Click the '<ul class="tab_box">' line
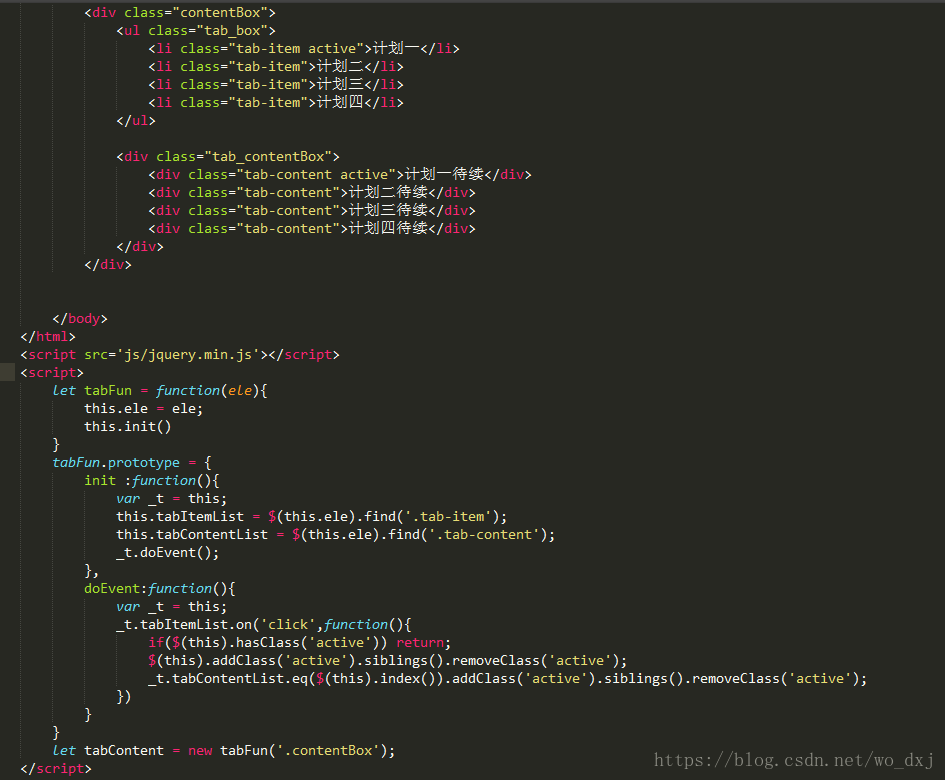This screenshot has height=780, width=945. pyautogui.click(x=196, y=31)
